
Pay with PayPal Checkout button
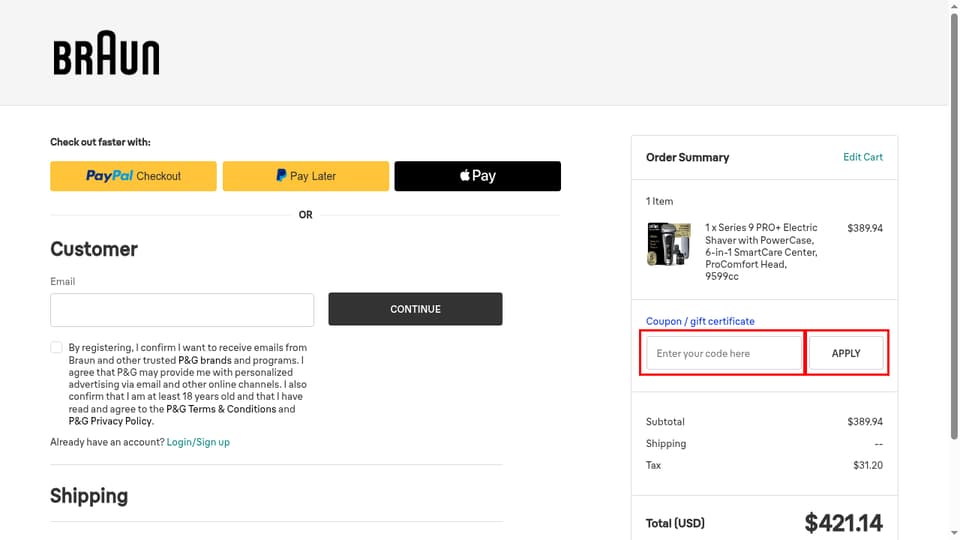click(x=133, y=176)
